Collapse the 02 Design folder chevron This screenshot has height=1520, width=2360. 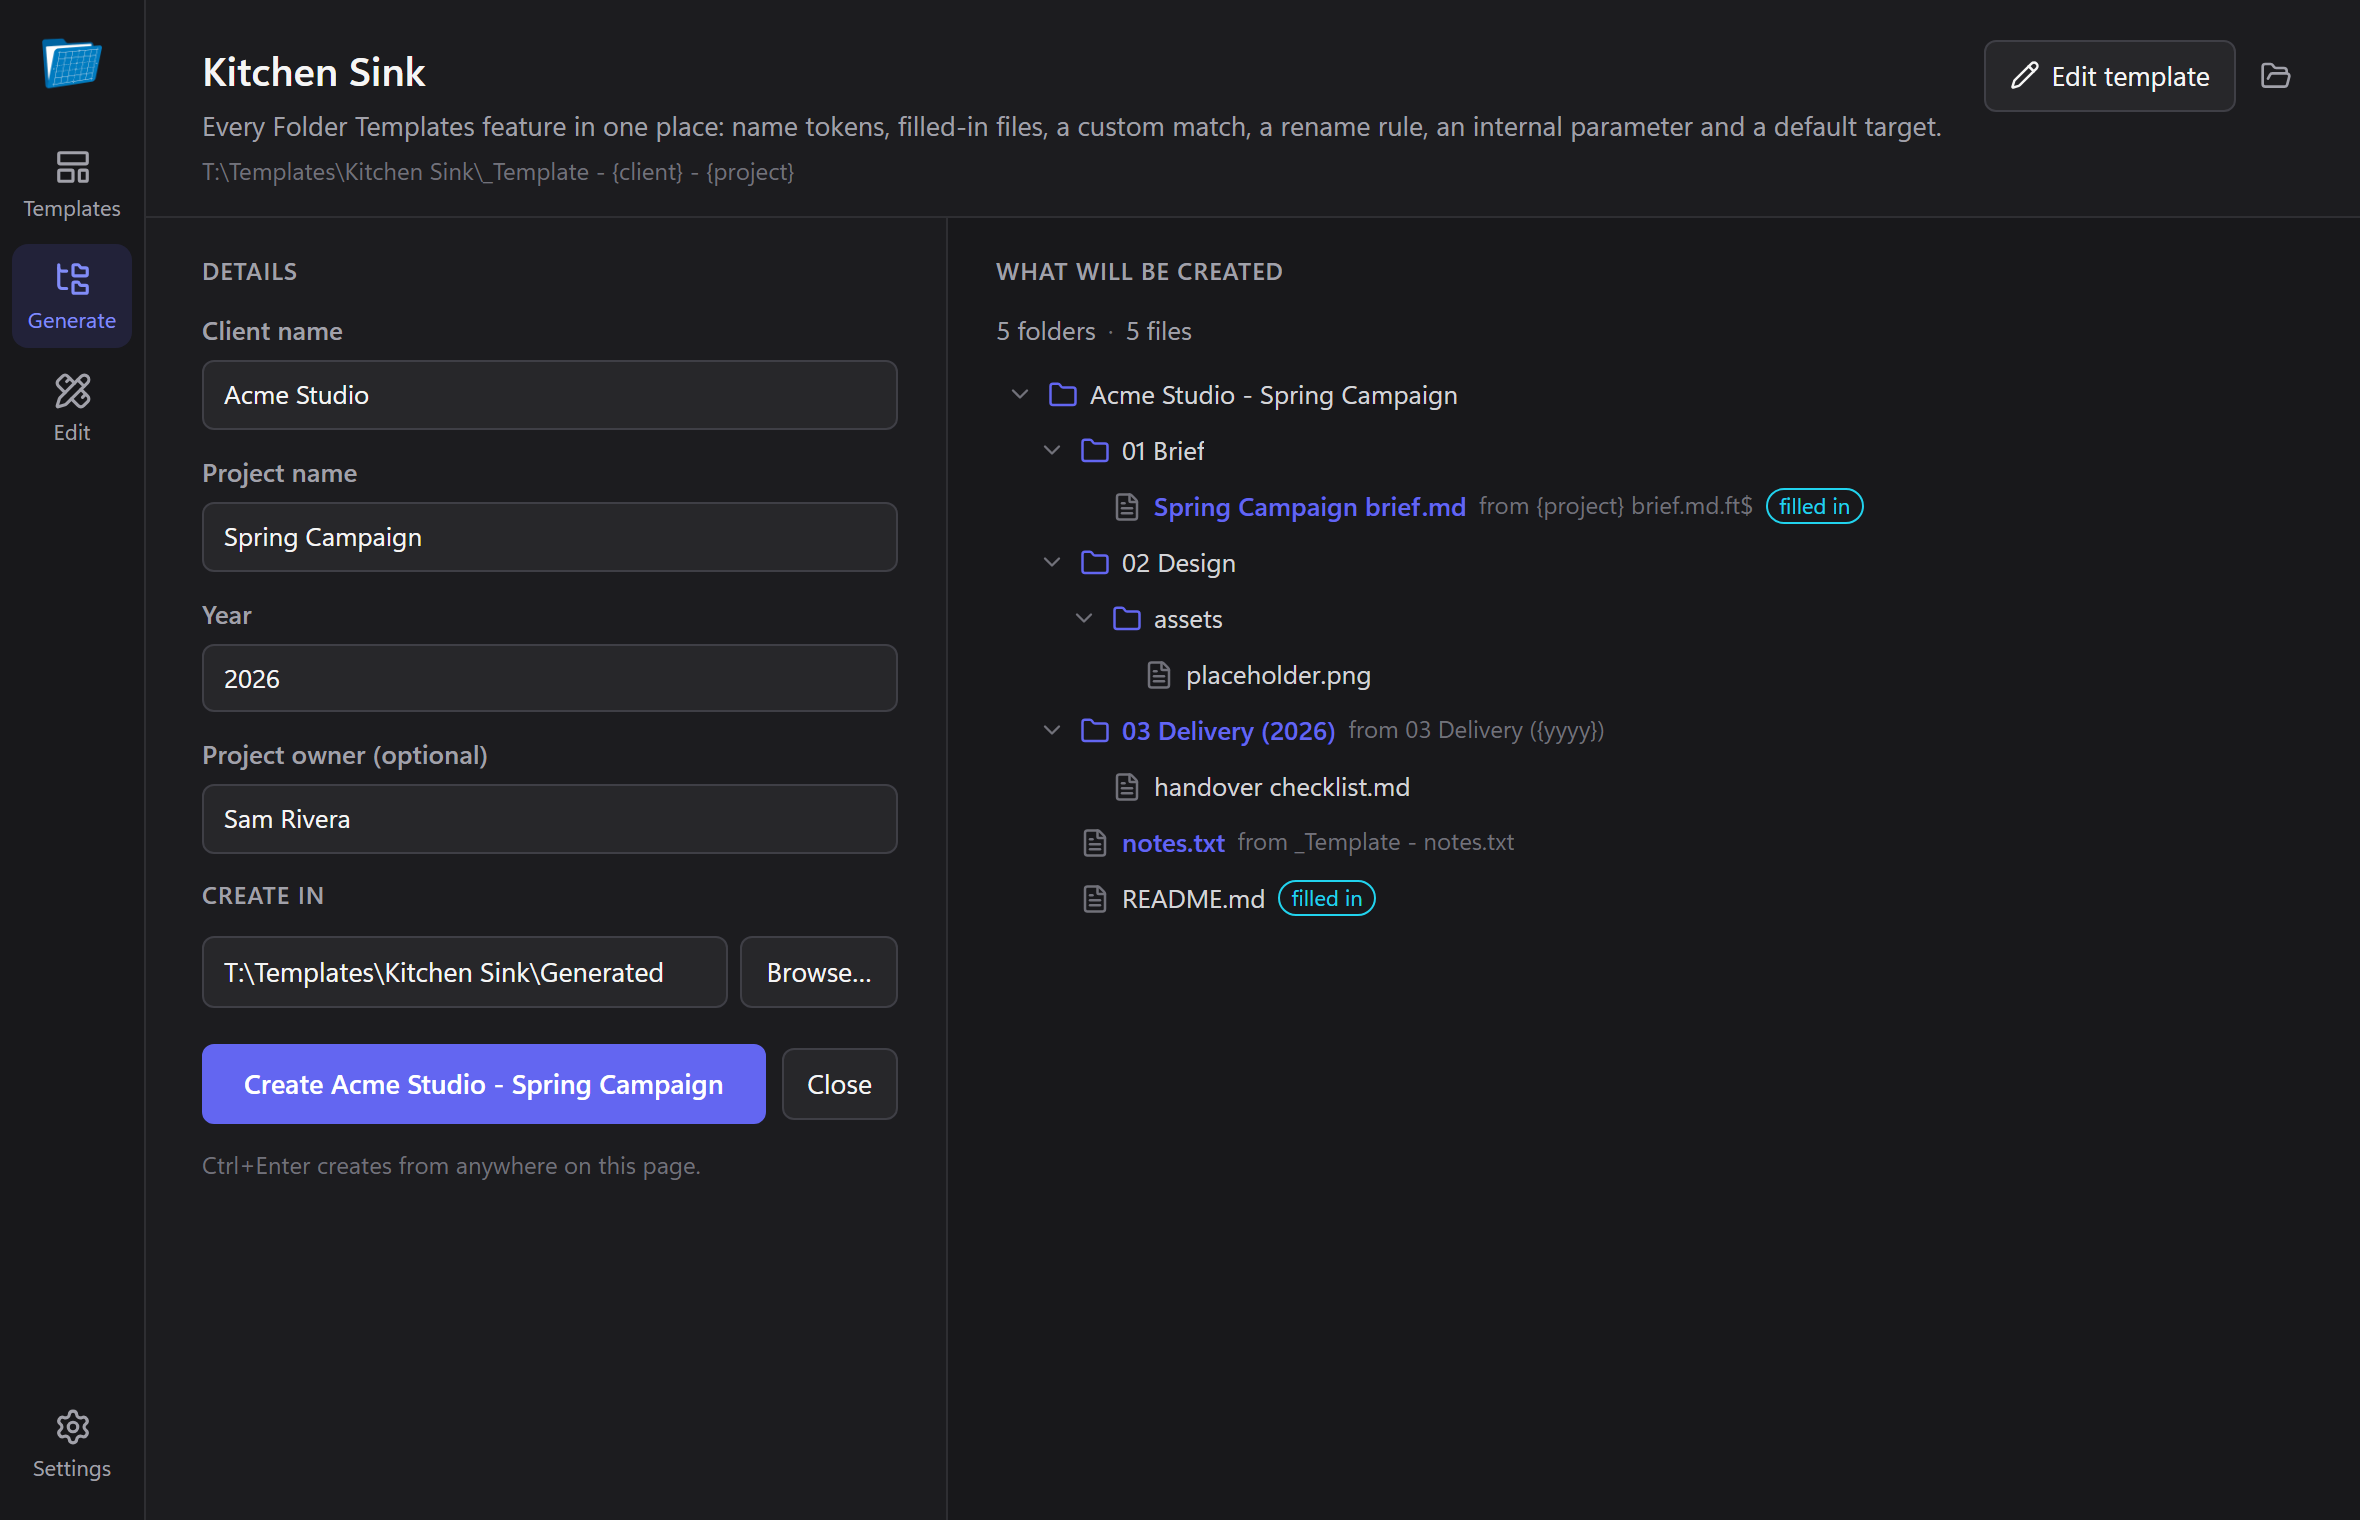(1051, 563)
